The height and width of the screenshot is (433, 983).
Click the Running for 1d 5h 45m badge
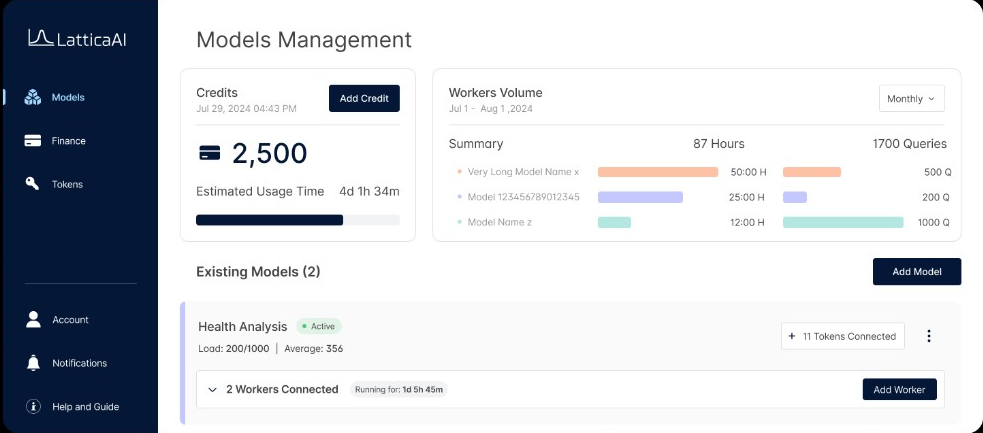[399, 390]
